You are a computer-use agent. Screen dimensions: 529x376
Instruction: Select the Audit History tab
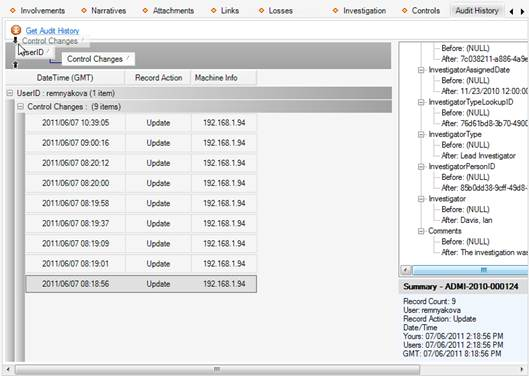477,11
